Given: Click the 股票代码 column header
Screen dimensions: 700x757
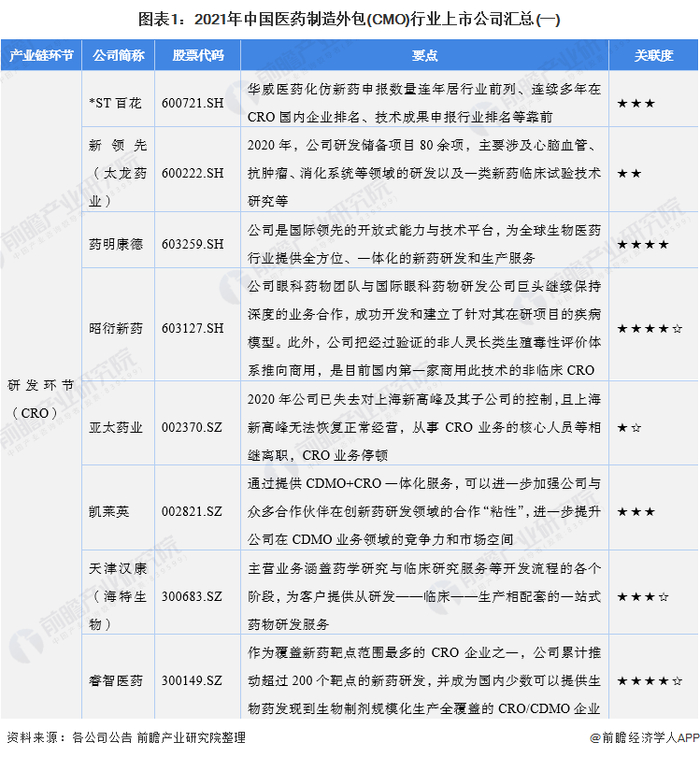Looking at the screenshot, I should (x=198, y=56).
